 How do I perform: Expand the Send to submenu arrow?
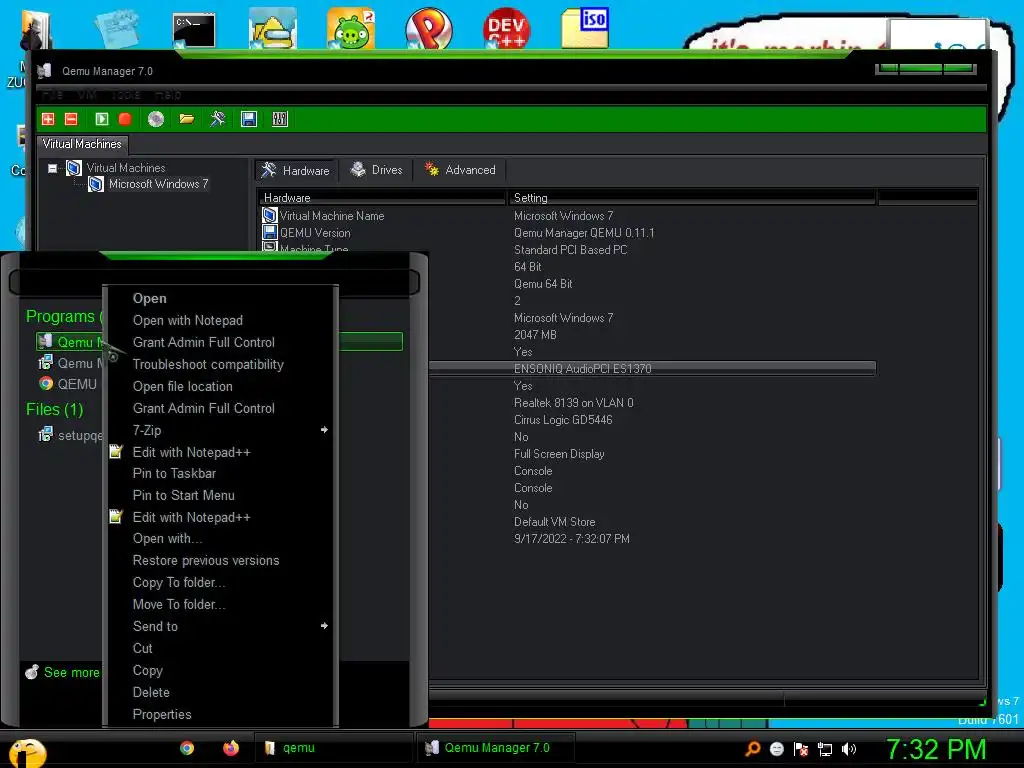pyautogui.click(x=324, y=626)
